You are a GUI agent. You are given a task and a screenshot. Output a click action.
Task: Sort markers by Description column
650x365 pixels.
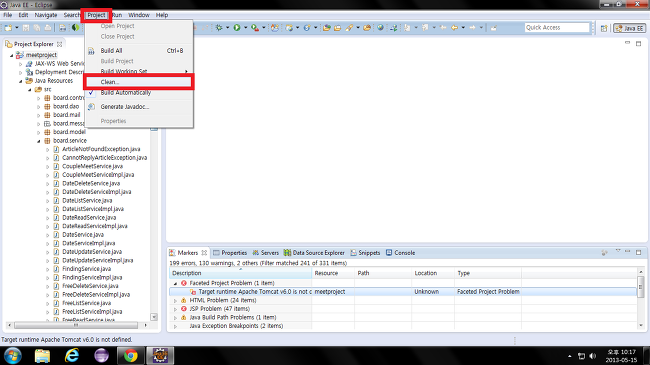pyautogui.click(x=240, y=273)
